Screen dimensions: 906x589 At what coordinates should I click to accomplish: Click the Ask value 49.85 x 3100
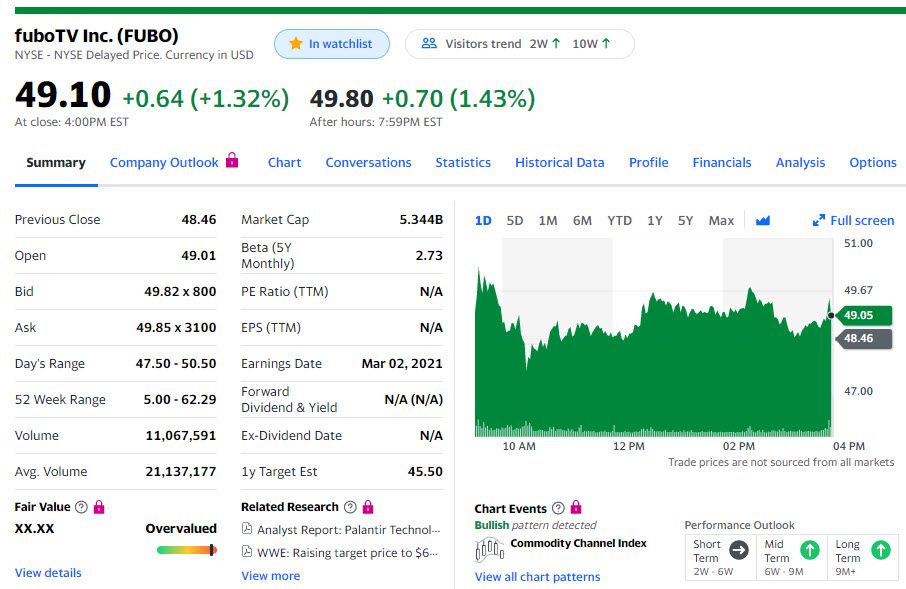[x=176, y=327]
